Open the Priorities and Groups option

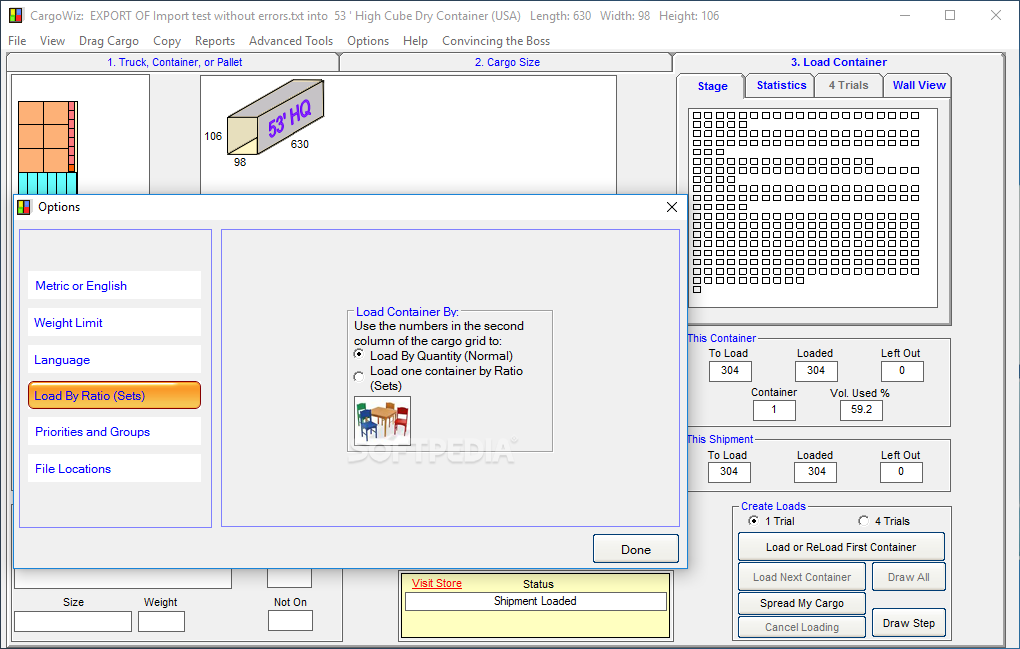pos(114,432)
